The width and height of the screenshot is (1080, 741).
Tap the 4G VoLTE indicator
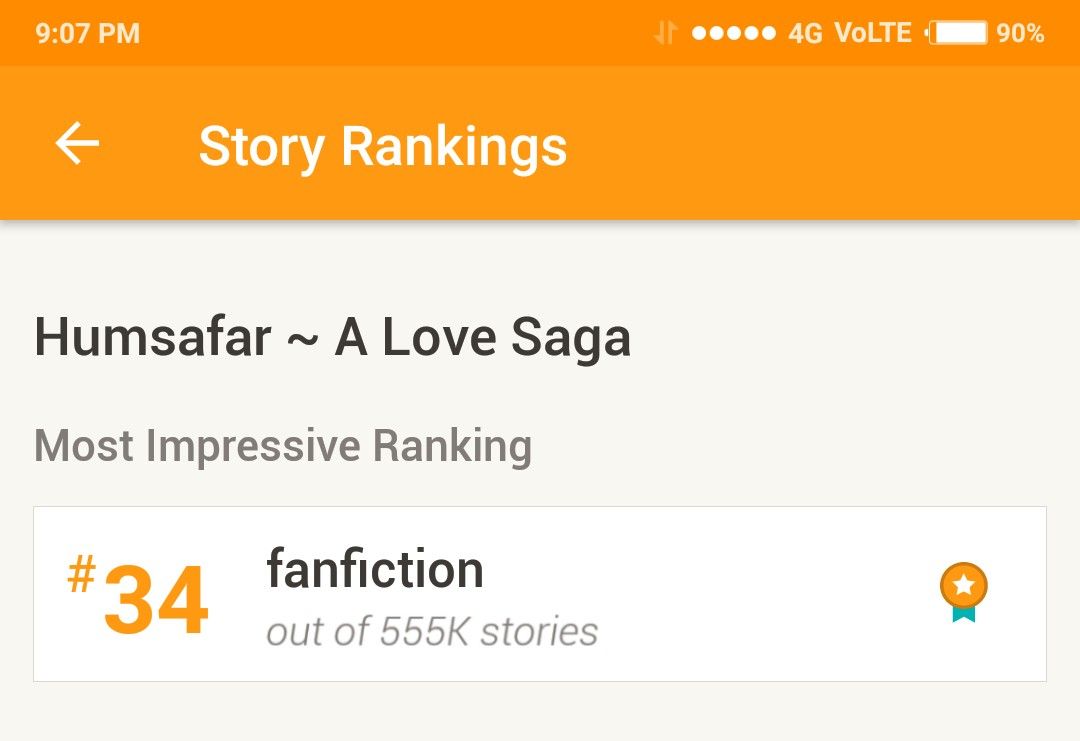point(849,32)
